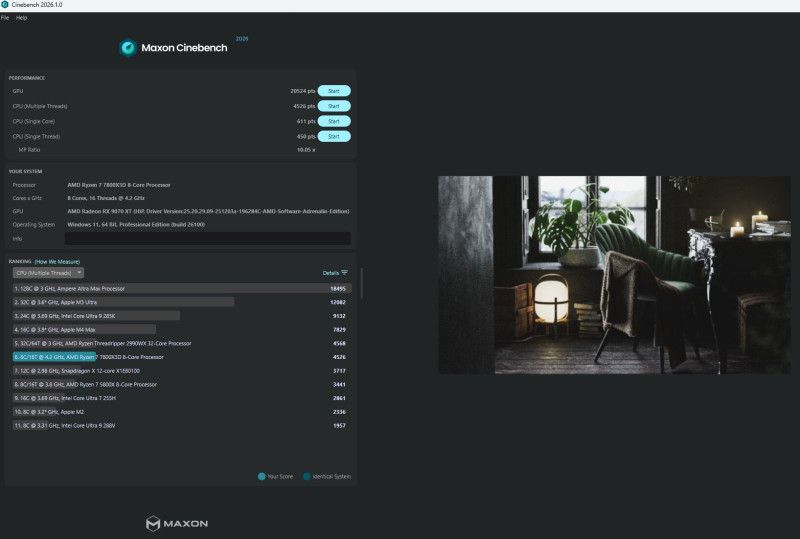This screenshot has width=800, height=539.
Task: Click the Maxon Cinebench logo icon
Action: (x=128, y=48)
